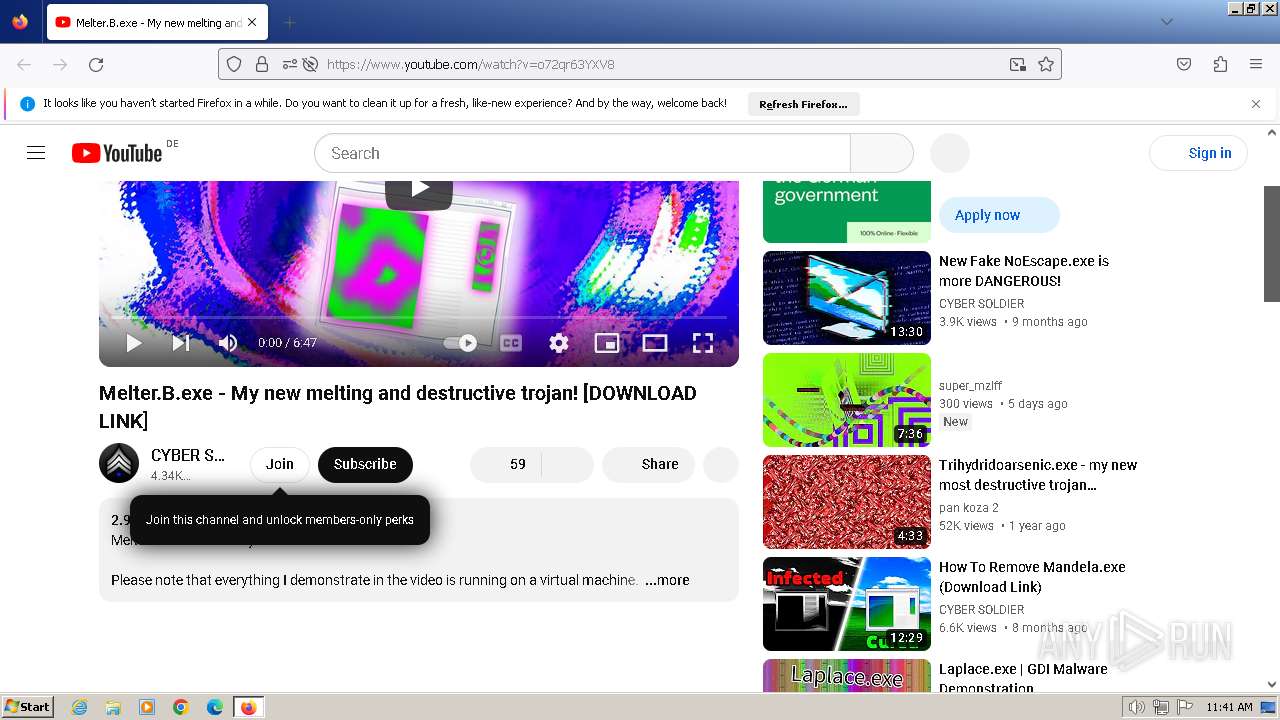Click the large play overlay button
The width and height of the screenshot is (1280, 720).
pyautogui.click(x=419, y=192)
